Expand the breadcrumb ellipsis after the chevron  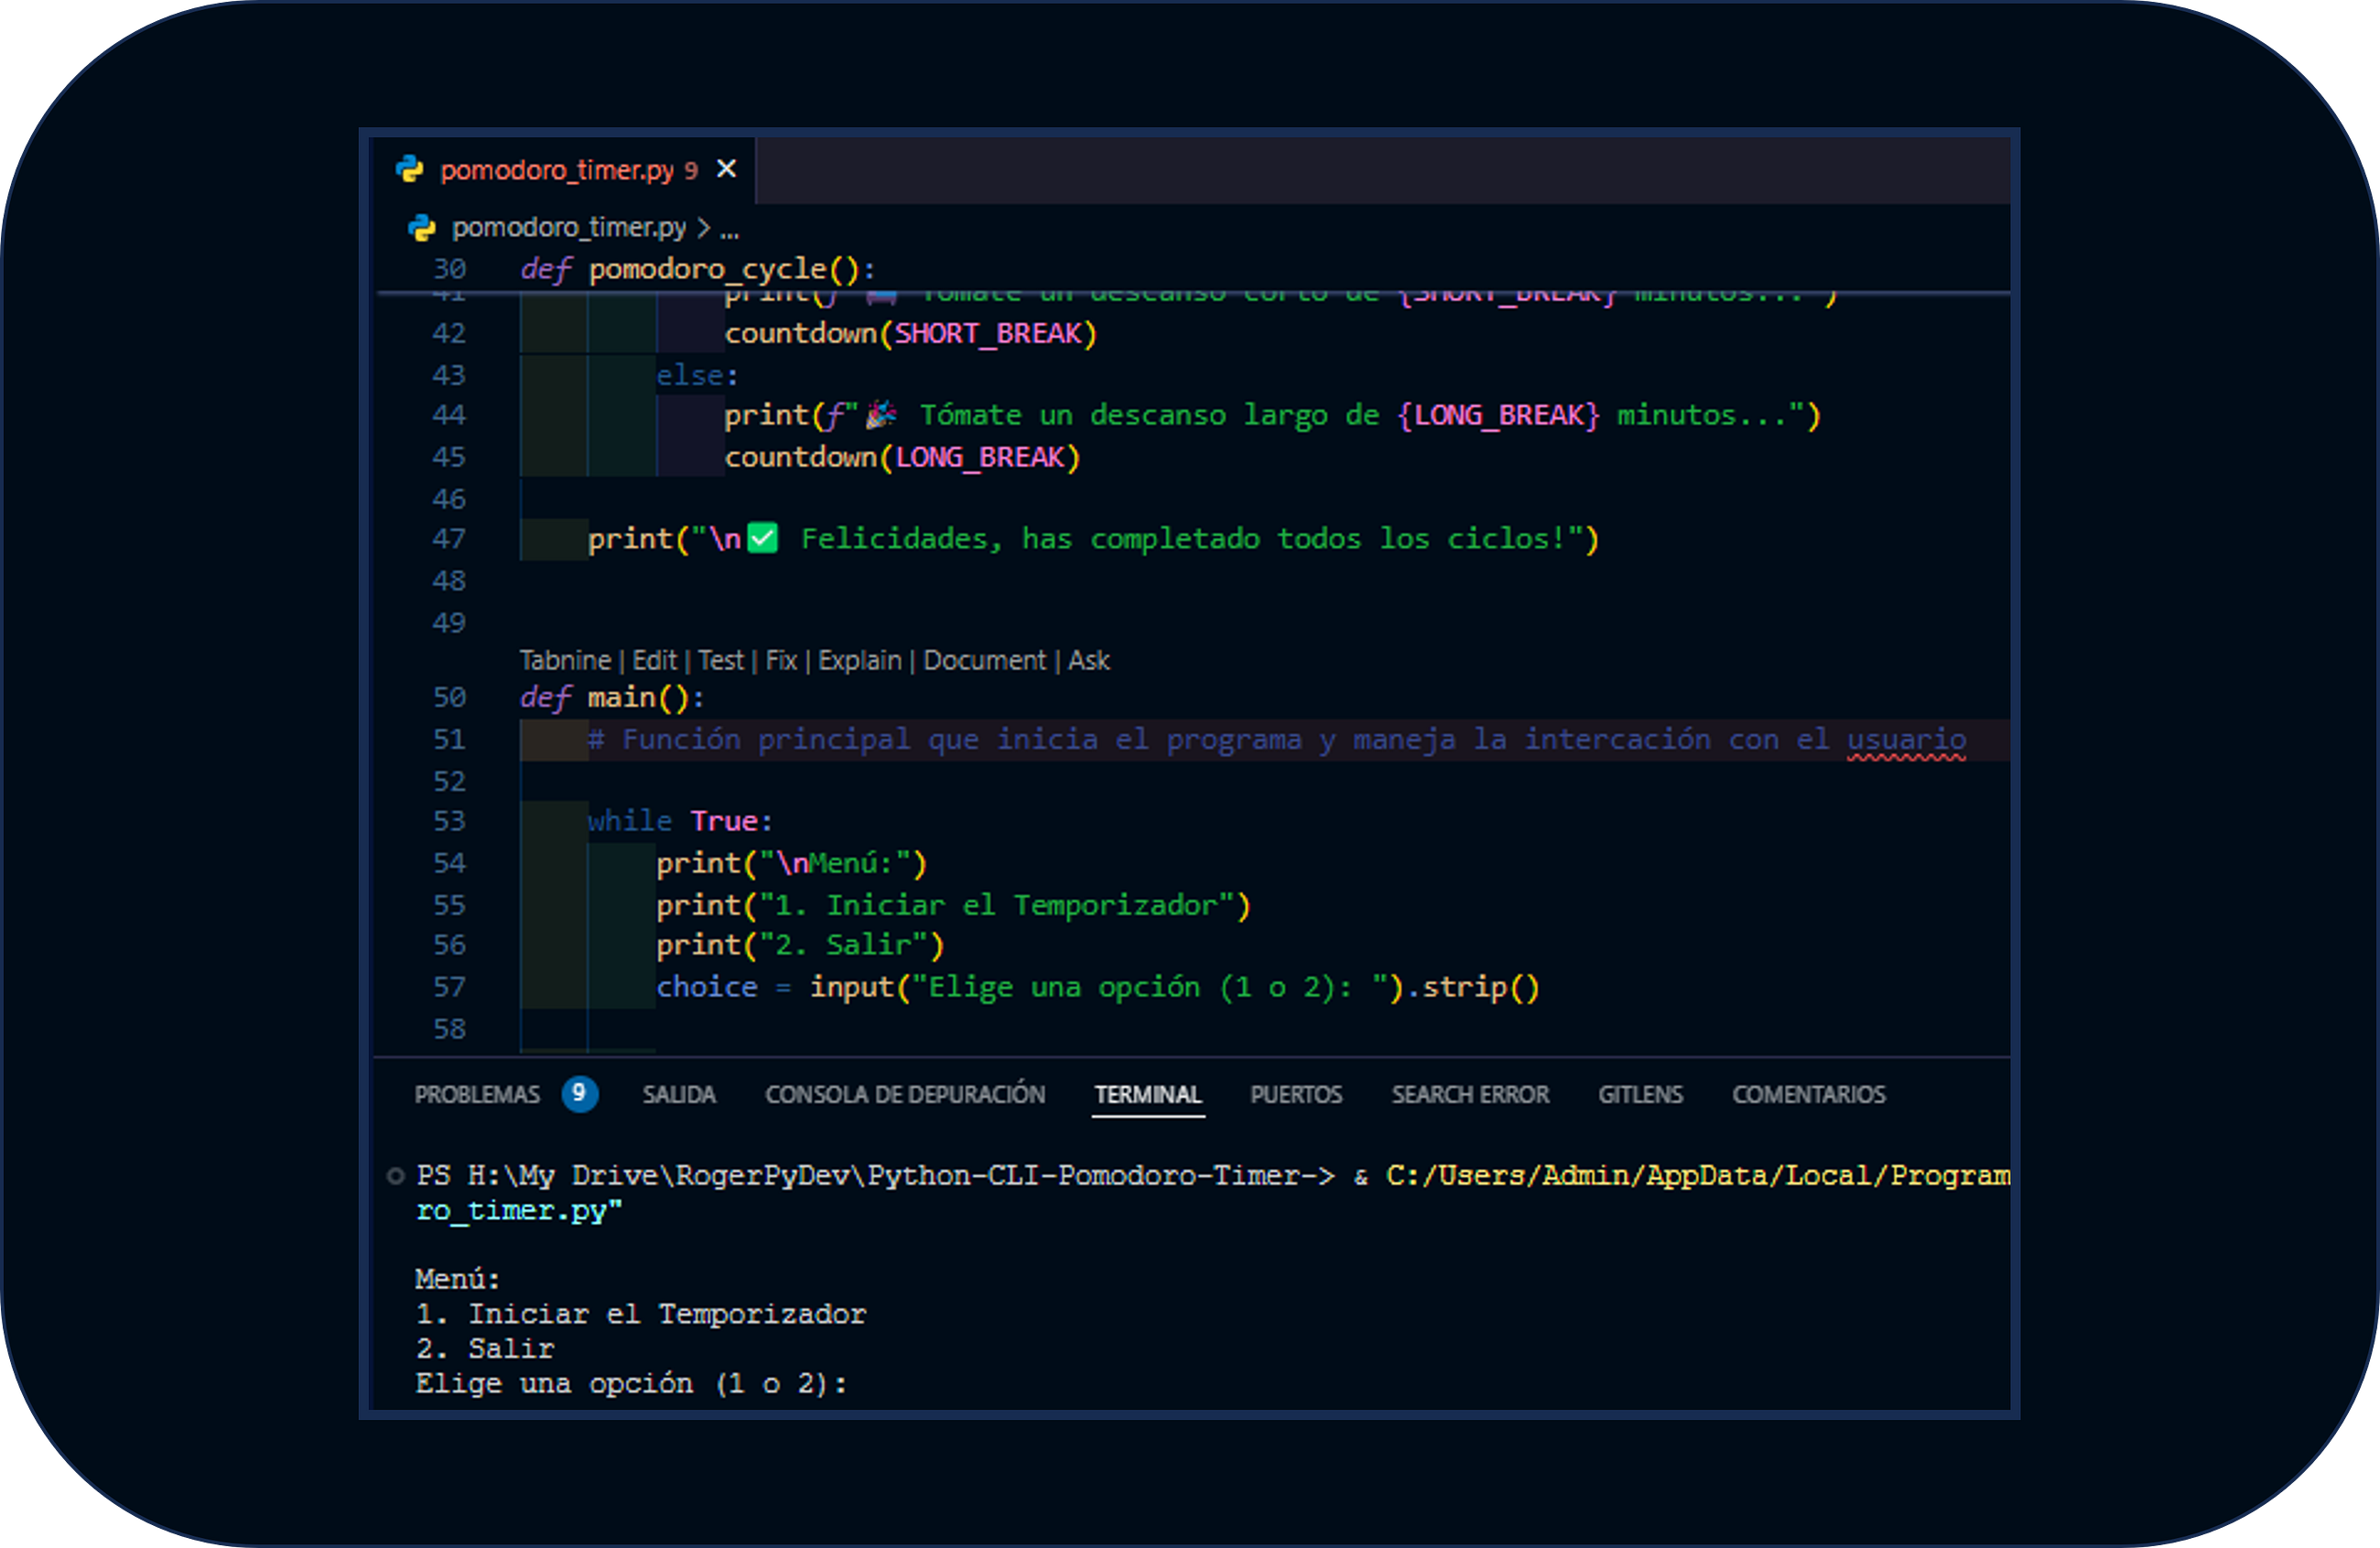(x=730, y=229)
